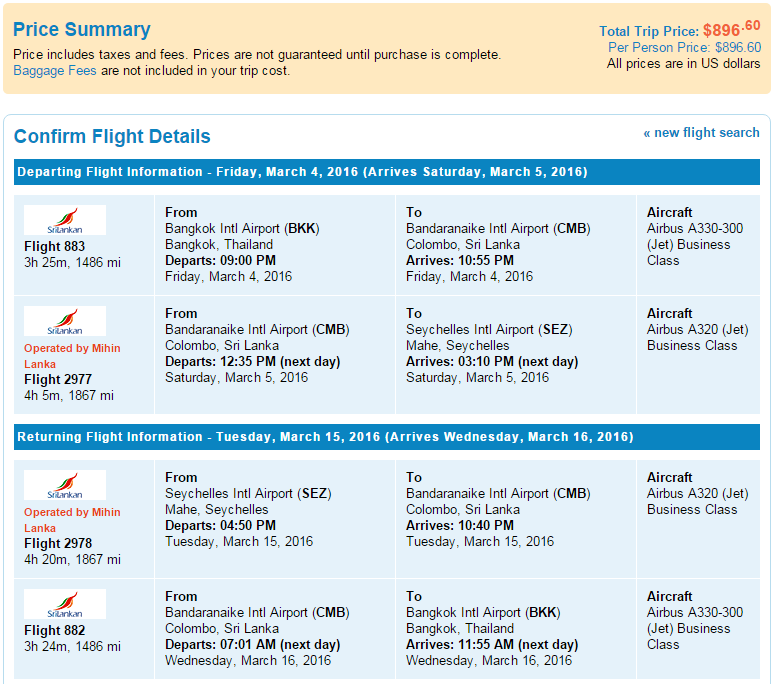The width and height of the screenshot is (775, 684).
Task: Select the Returning Flight Information header
Action: tap(387, 437)
